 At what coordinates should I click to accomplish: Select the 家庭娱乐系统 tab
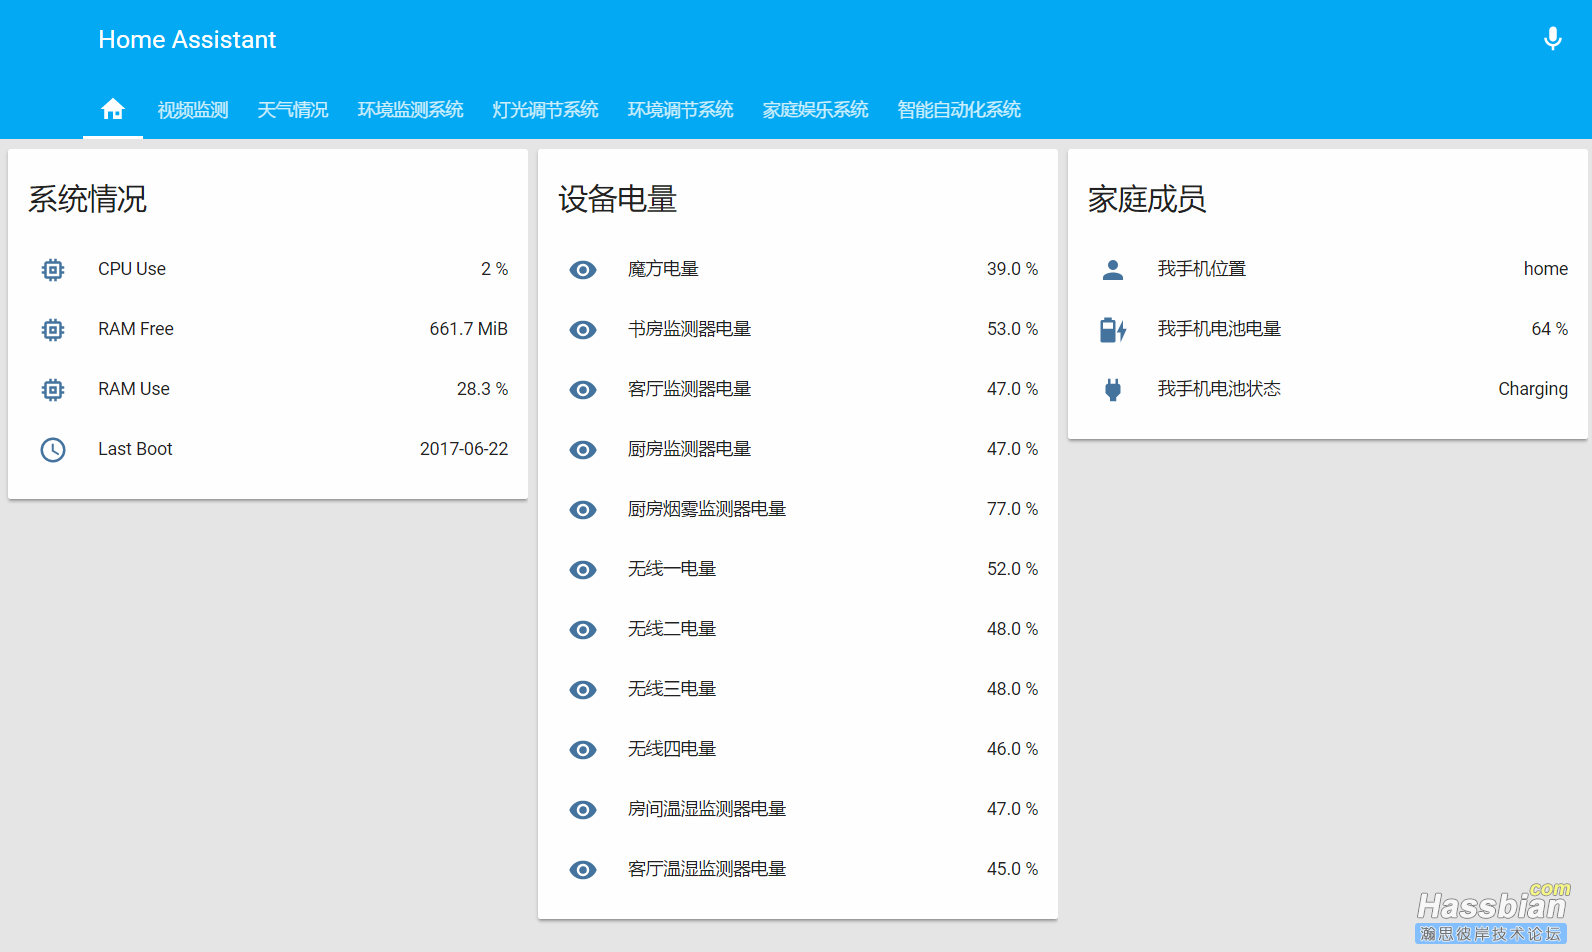pos(816,110)
